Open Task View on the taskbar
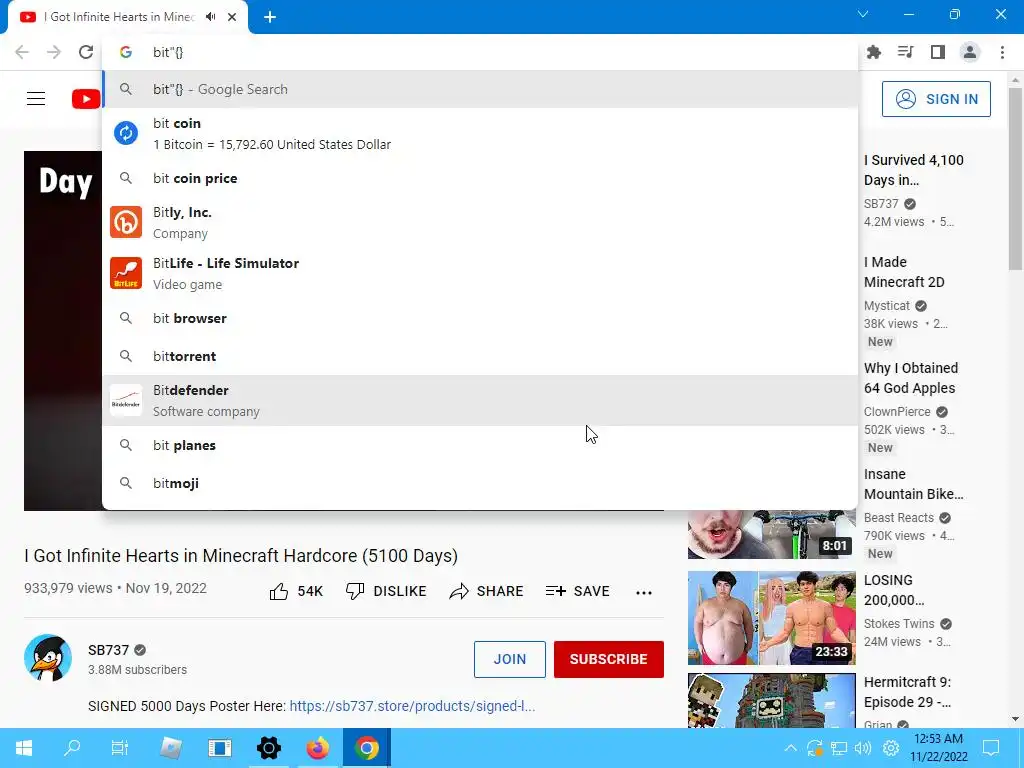This screenshot has width=1024, height=768. coord(120,748)
